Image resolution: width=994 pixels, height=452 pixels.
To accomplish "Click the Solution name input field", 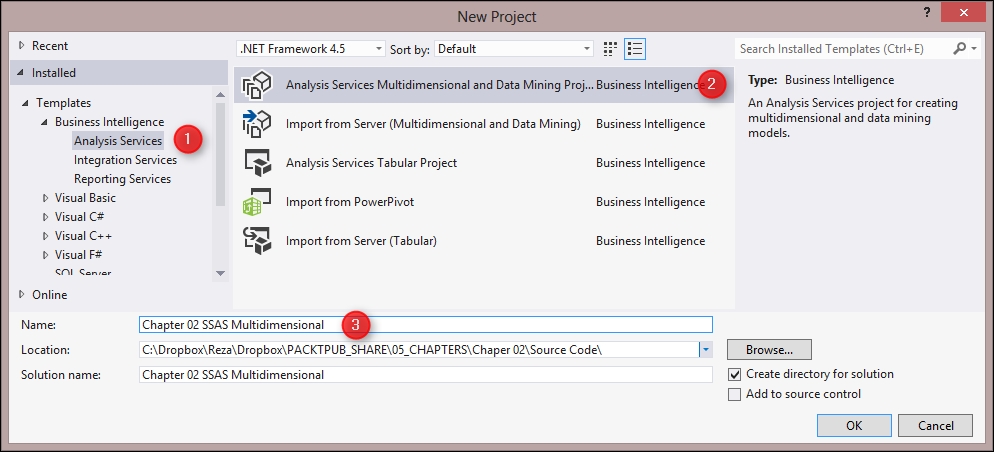I will pyautogui.click(x=425, y=375).
